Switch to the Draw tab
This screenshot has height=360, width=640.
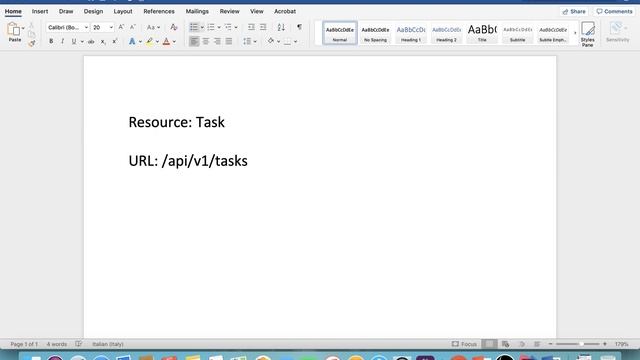click(66, 11)
